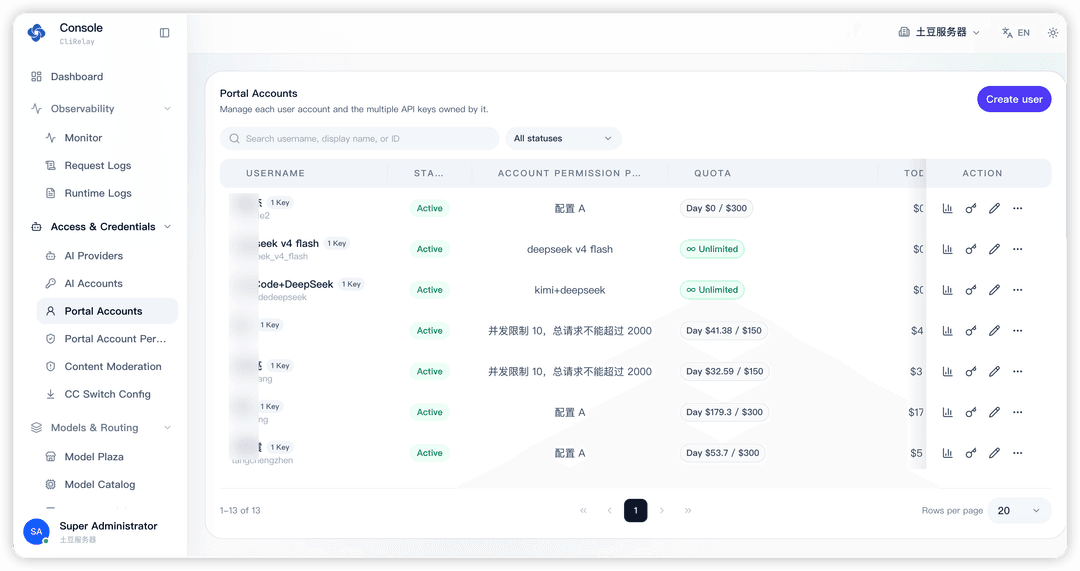
Task: Jump to the first page arrows
Action: point(583,510)
